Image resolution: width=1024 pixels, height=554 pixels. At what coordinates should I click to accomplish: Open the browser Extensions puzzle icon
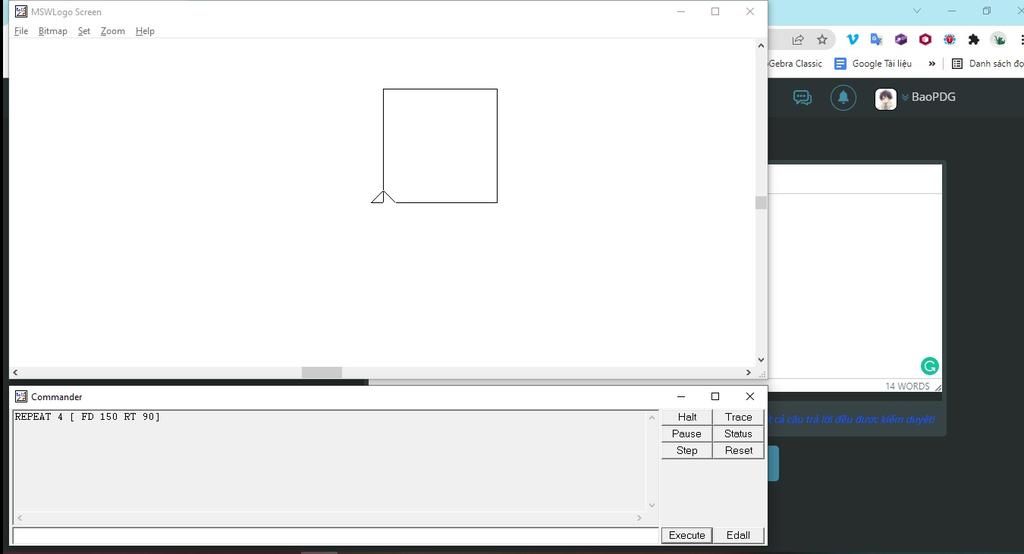pyautogui.click(x=974, y=40)
